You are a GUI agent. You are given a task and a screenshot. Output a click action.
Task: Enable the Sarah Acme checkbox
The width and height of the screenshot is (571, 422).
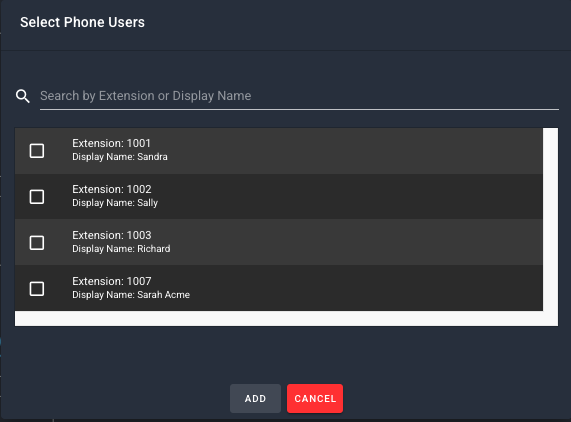(x=37, y=289)
